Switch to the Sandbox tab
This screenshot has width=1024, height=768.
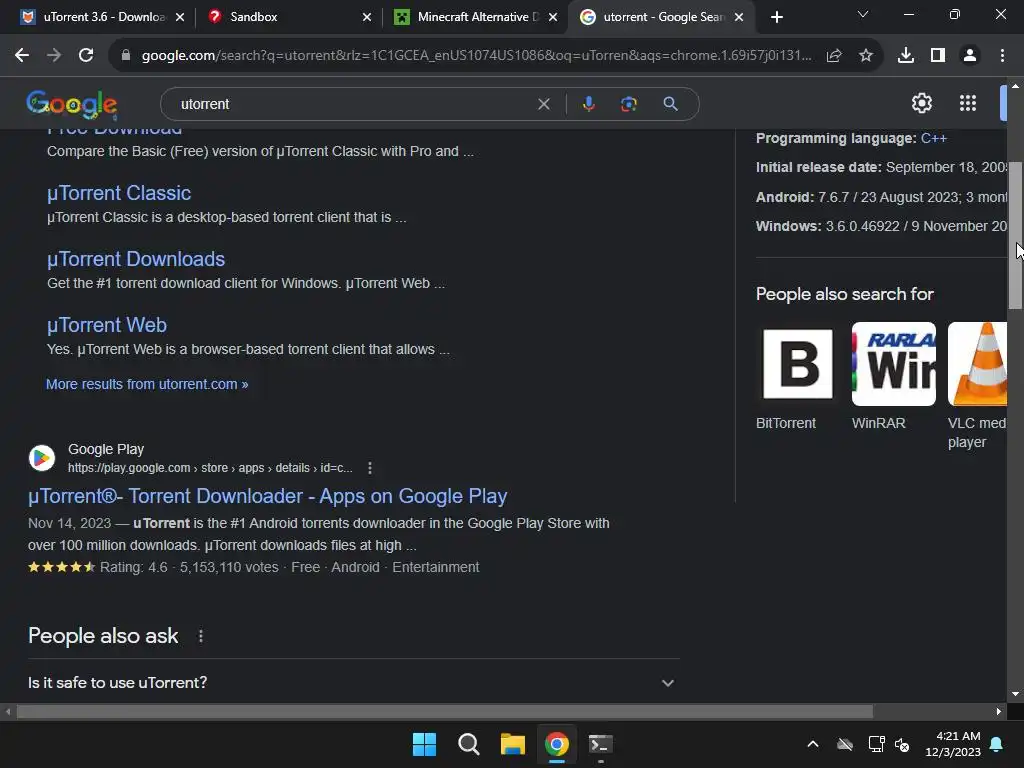[x=287, y=17]
